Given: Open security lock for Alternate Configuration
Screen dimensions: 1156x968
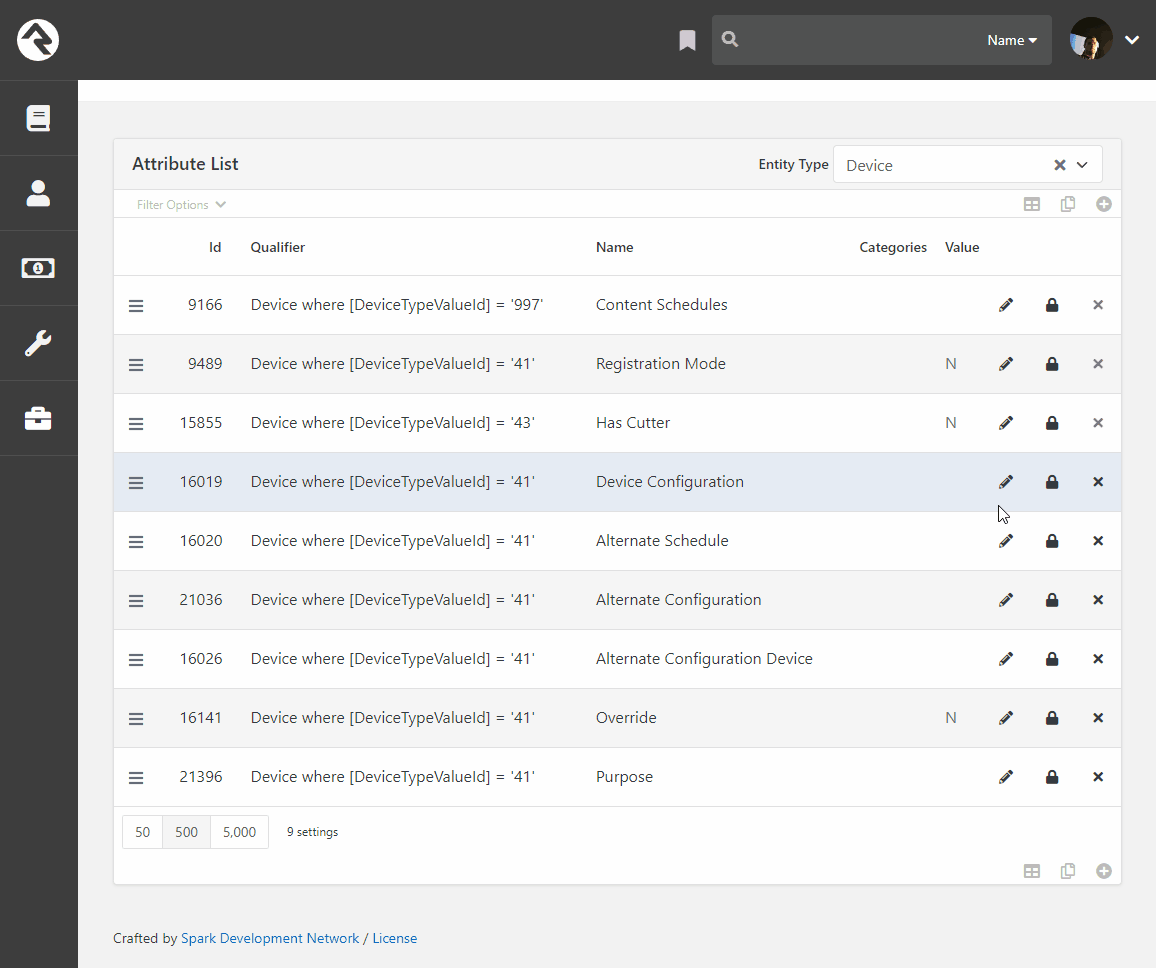Looking at the screenshot, I should [1052, 599].
